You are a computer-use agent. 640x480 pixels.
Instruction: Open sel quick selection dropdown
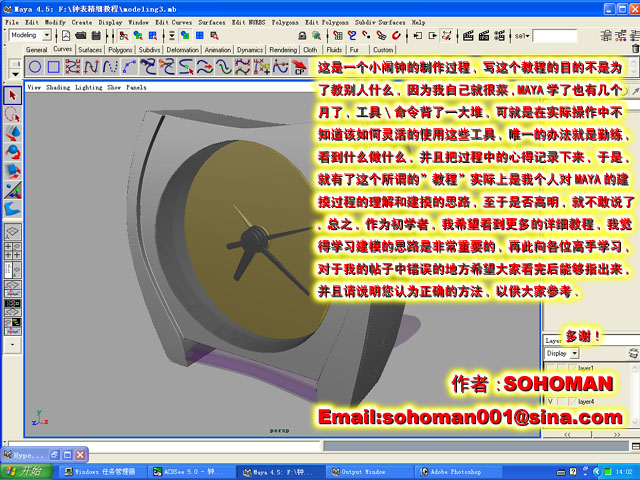(x=522, y=36)
